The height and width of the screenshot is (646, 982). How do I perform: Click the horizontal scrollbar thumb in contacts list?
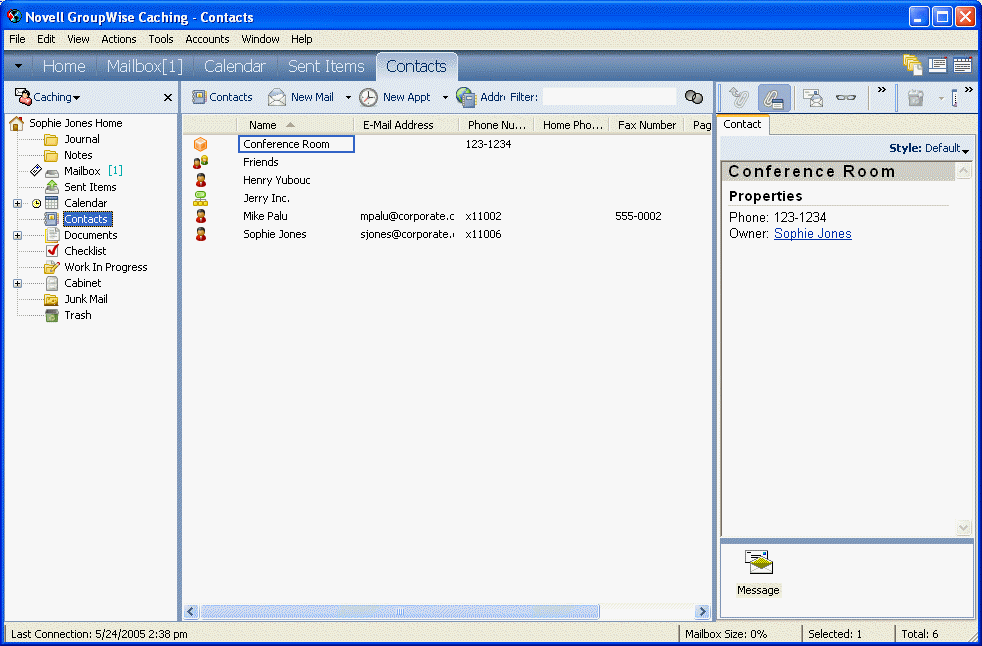(x=400, y=612)
